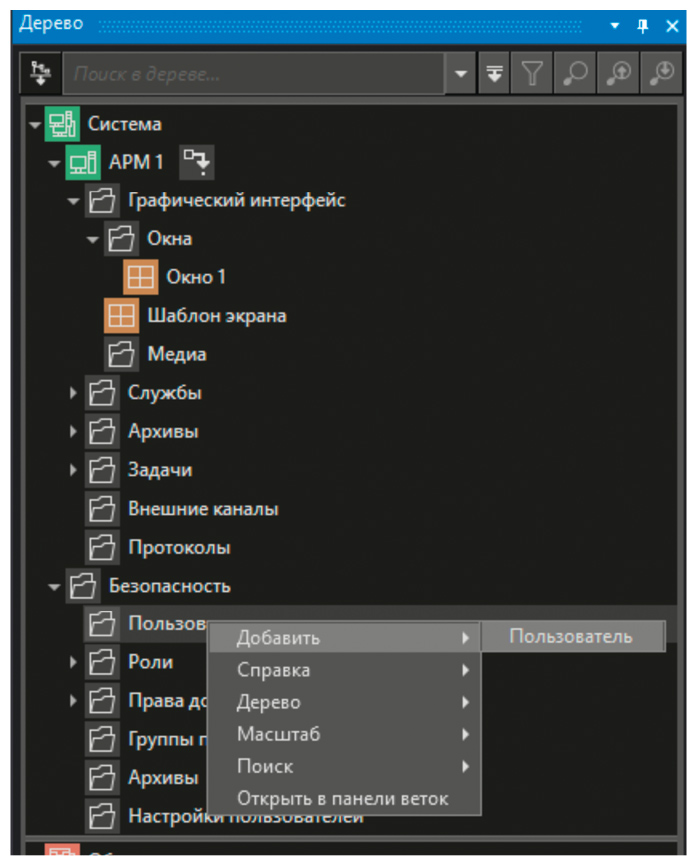
Task: Click the collapse-all icon next to search dropdown
Action: [x=494, y=74]
